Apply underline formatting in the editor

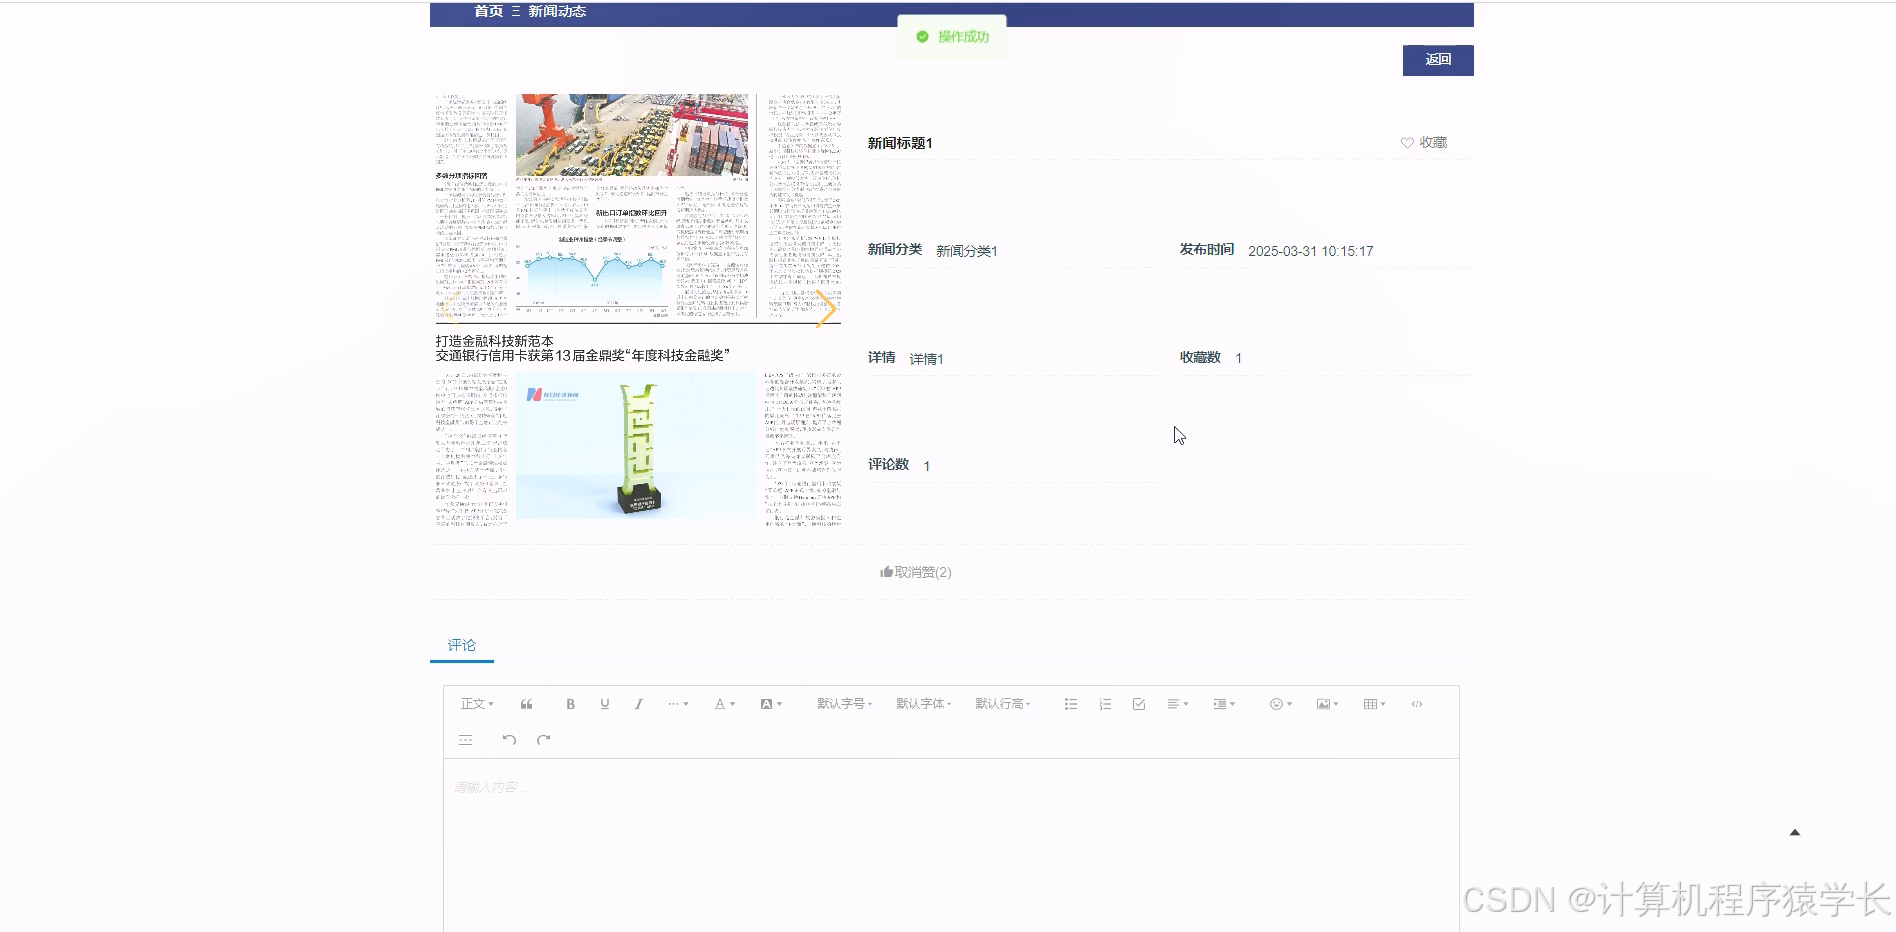[604, 703]
